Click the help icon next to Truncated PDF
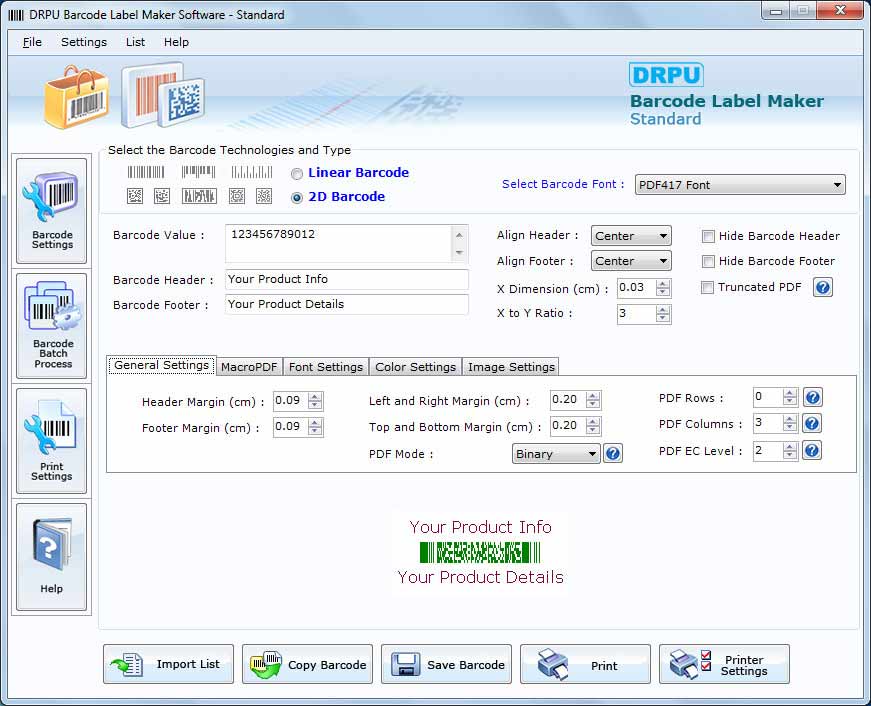Image resolution: width=871 pixels, height=706 pixels. 823,287
